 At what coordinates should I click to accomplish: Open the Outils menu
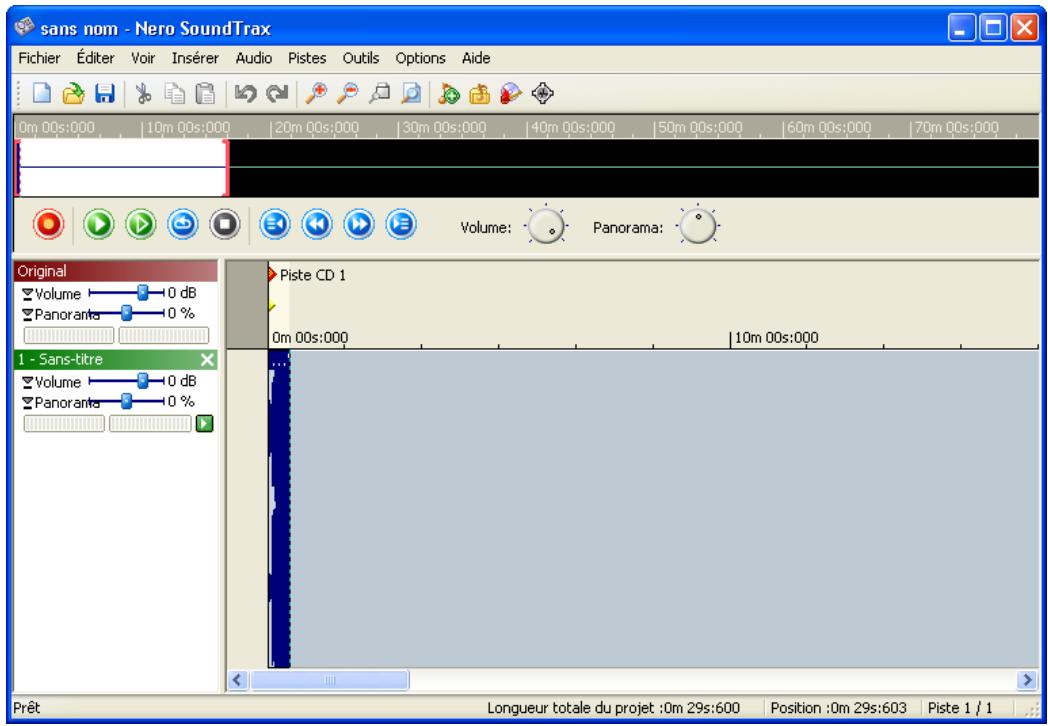pyautogui.click(x=361, y=58)
